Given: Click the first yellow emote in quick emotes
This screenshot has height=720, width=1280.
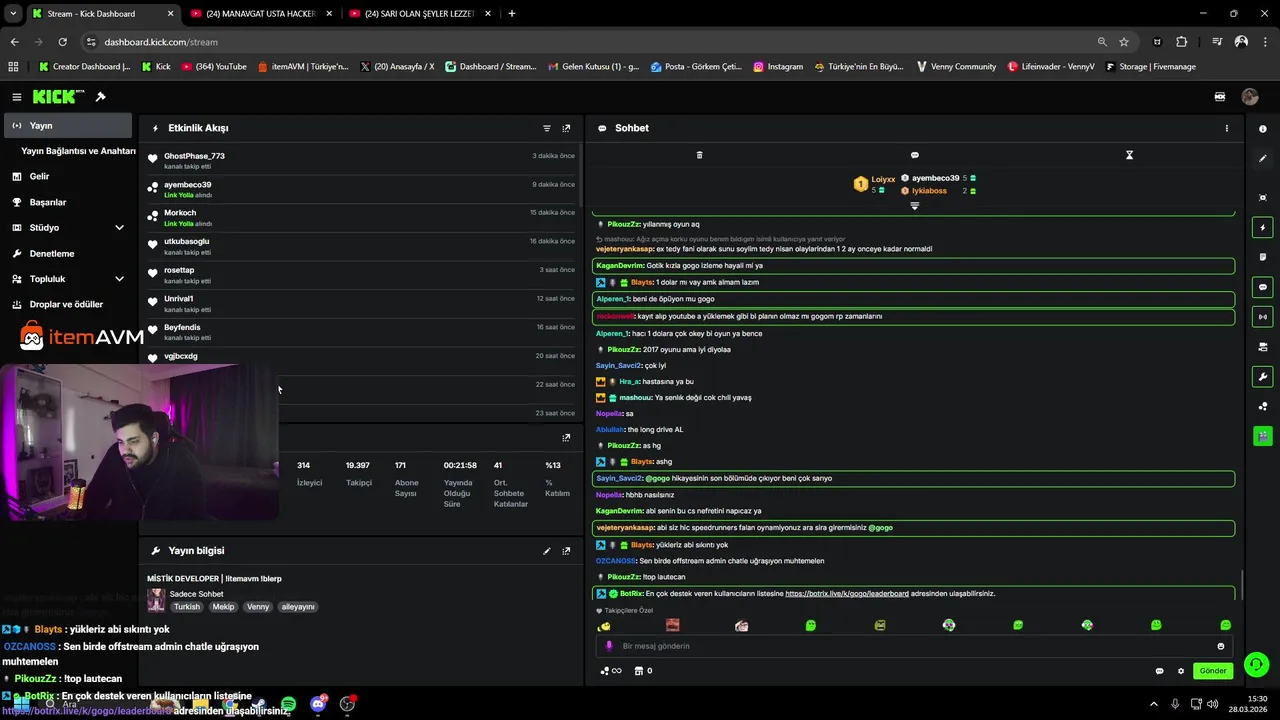Looking at the screenshot, I should [604, 626].
